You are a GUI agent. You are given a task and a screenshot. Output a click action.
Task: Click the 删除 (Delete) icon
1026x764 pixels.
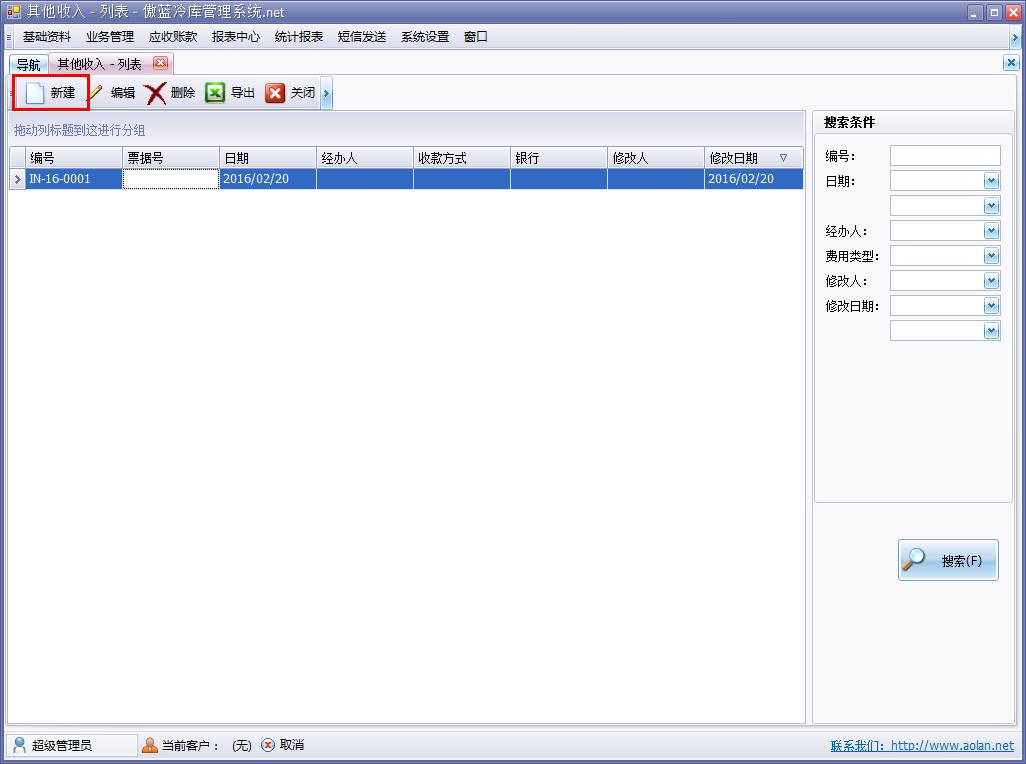pos(155,92)
